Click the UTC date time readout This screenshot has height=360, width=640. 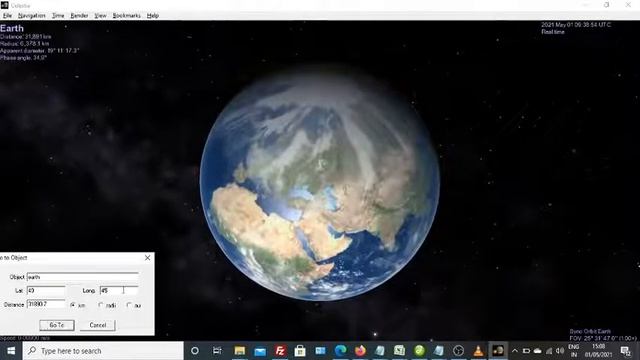pyautogui.click(x=576, y=25)
